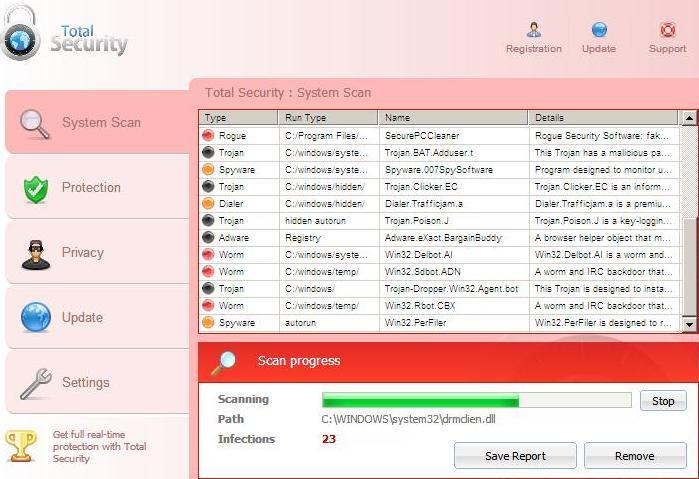Click dark icon on Trojan.Poison.J row
This screenshot has height=479, width=699.
tap(208, 220)
